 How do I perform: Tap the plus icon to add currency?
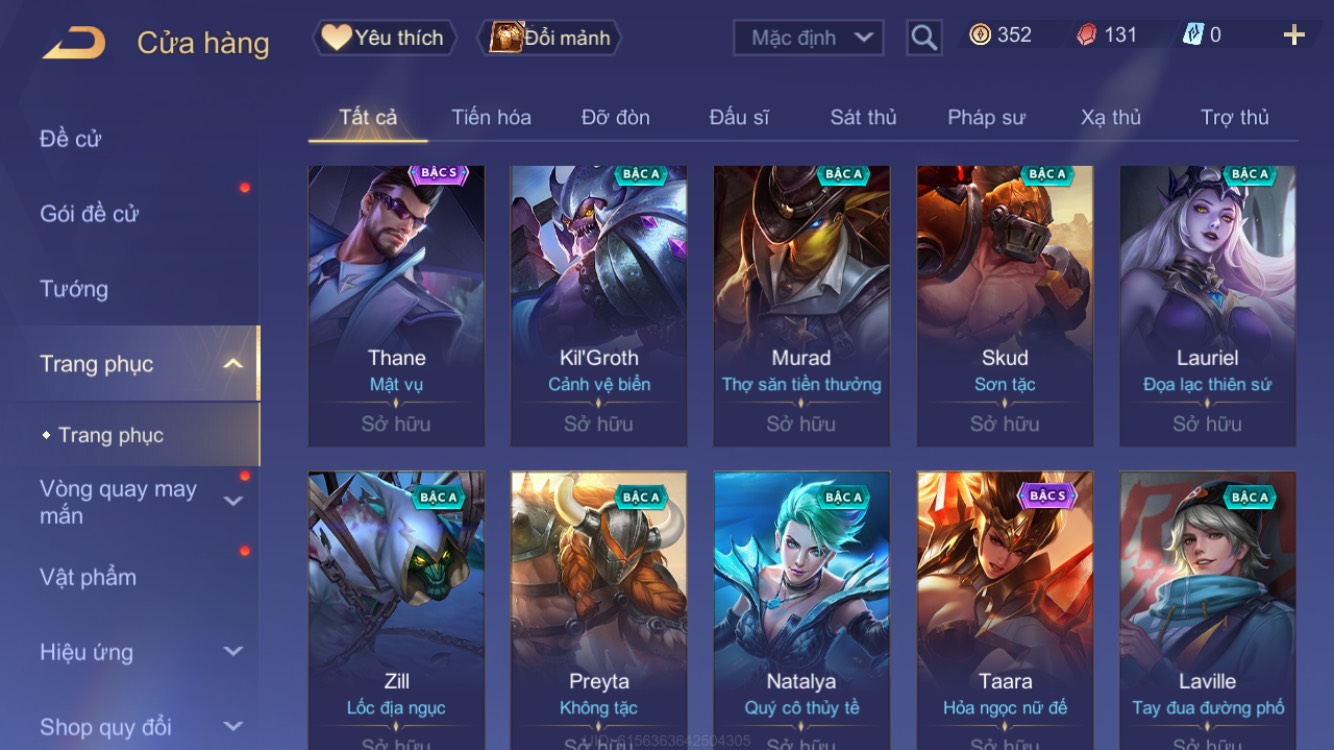(x=1294, y=35)
